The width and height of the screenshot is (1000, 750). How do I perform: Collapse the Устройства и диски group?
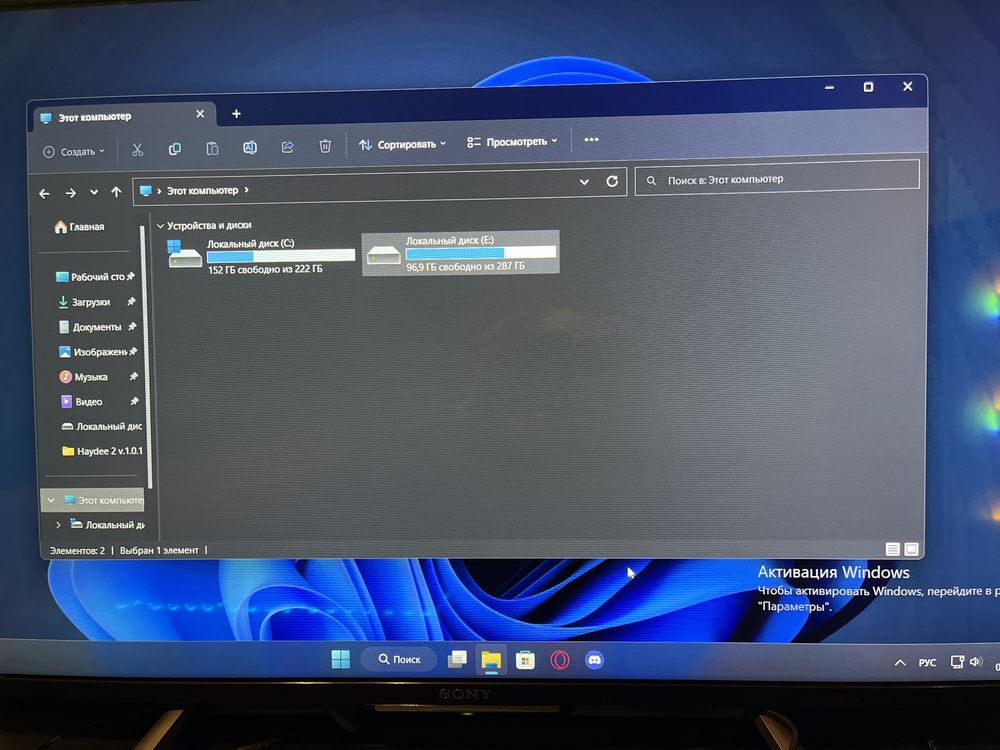pyautogui.click(x=160, y=226)
